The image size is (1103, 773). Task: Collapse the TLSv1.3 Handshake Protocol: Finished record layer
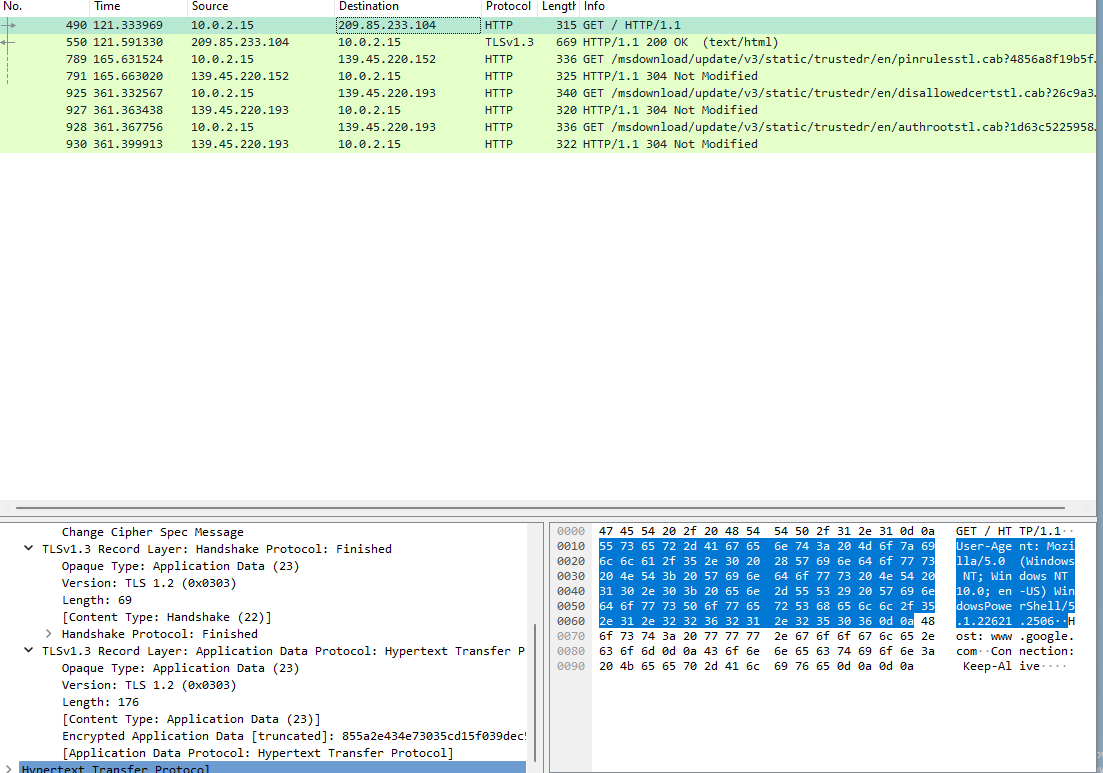(29, 549)
